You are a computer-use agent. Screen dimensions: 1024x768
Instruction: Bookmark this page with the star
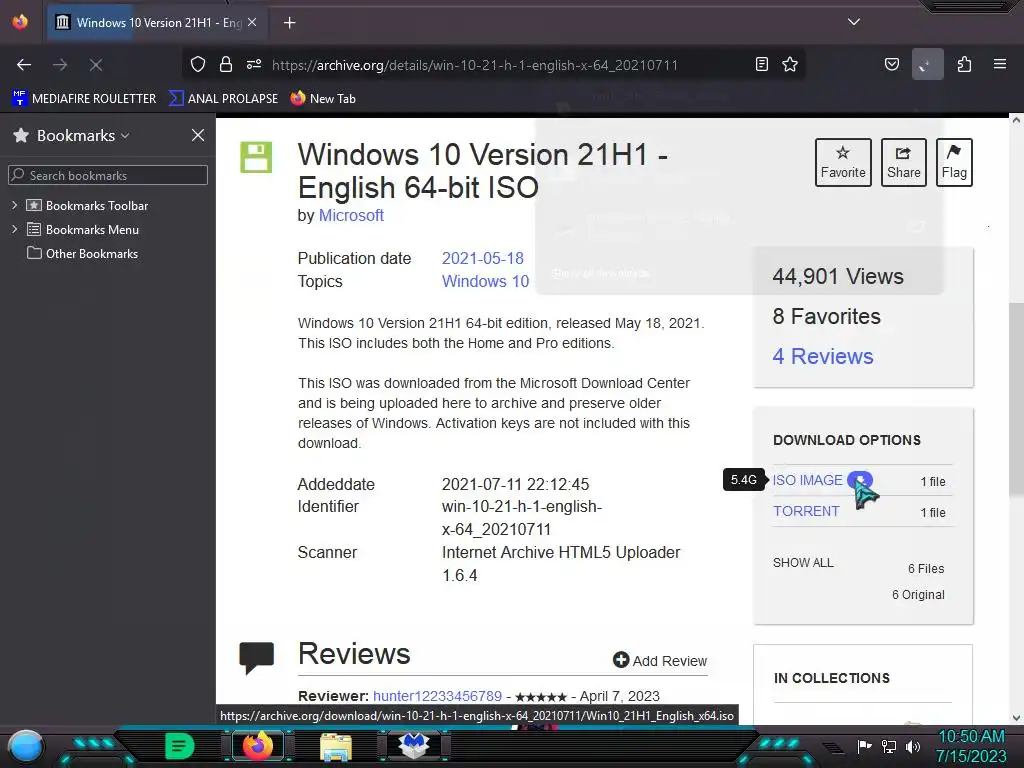tap(790, 64)
